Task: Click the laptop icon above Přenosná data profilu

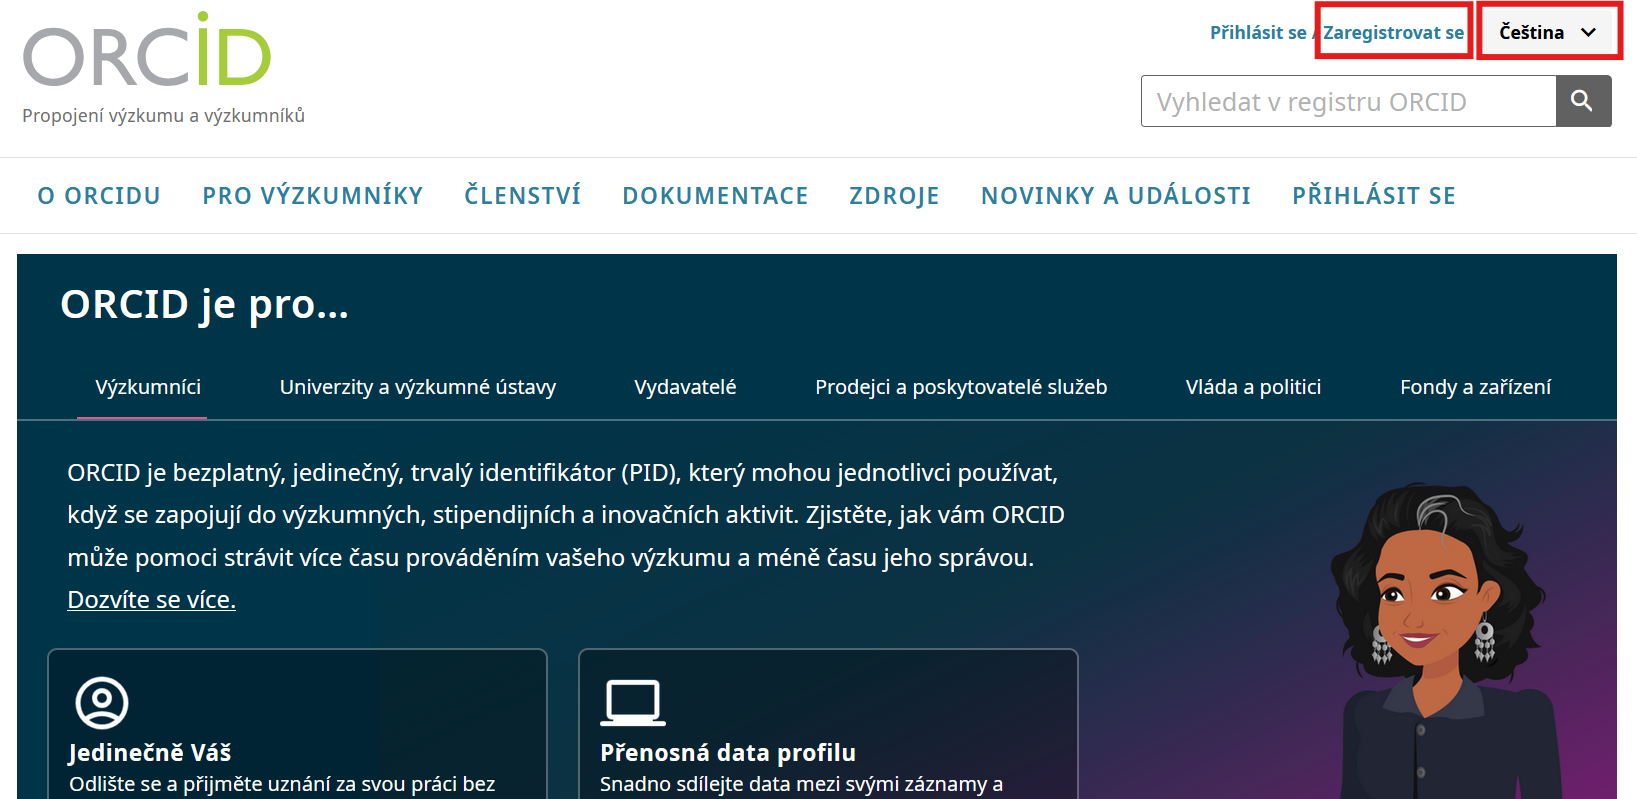Action: (x=633, y=703)
